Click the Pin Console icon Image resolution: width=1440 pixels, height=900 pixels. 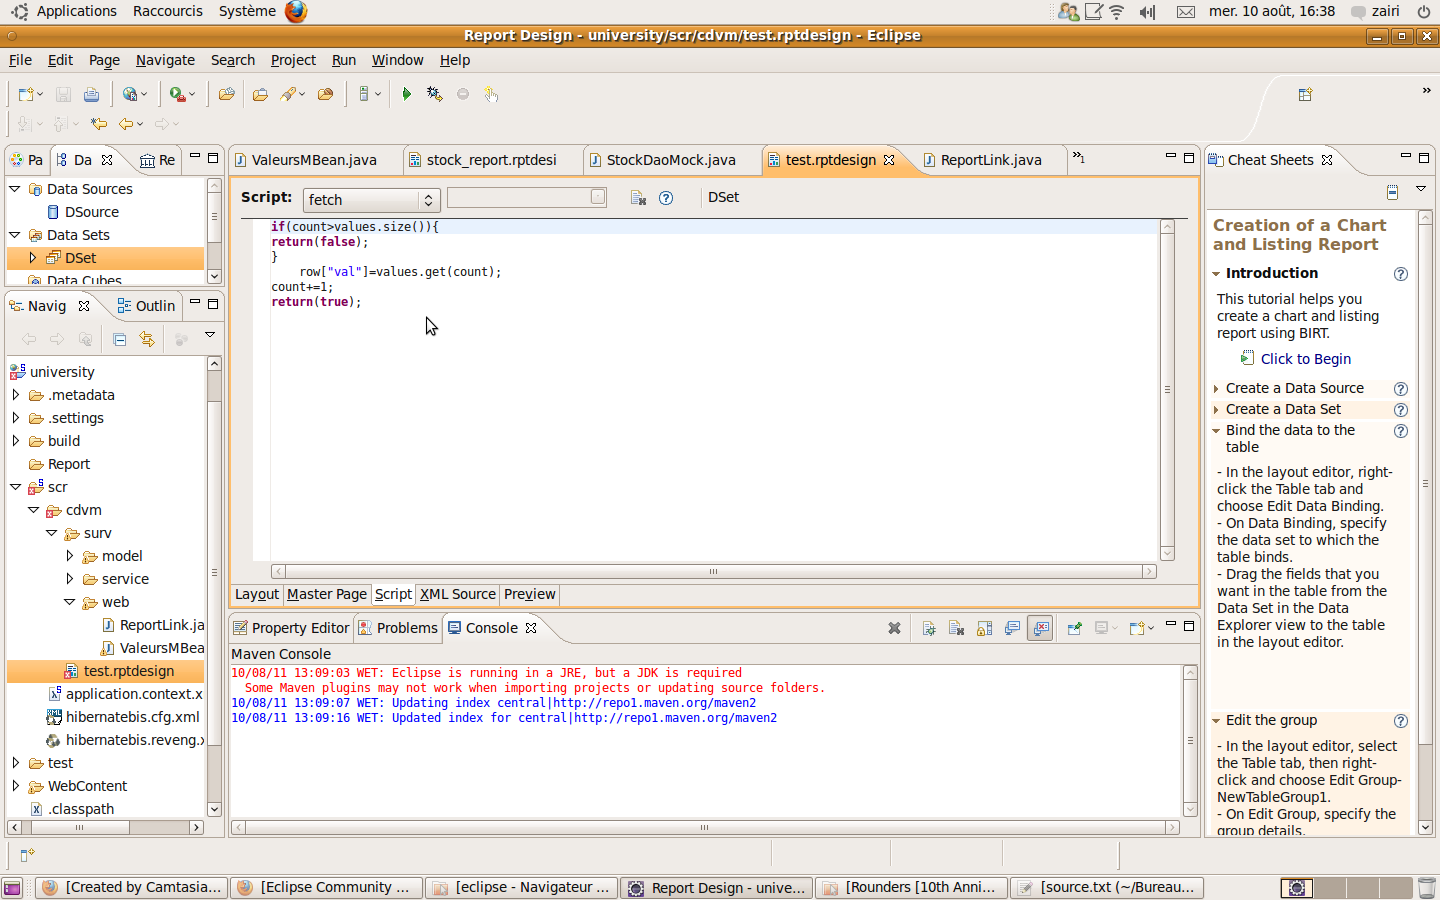pyautogui.click(x=1074, y=628)
